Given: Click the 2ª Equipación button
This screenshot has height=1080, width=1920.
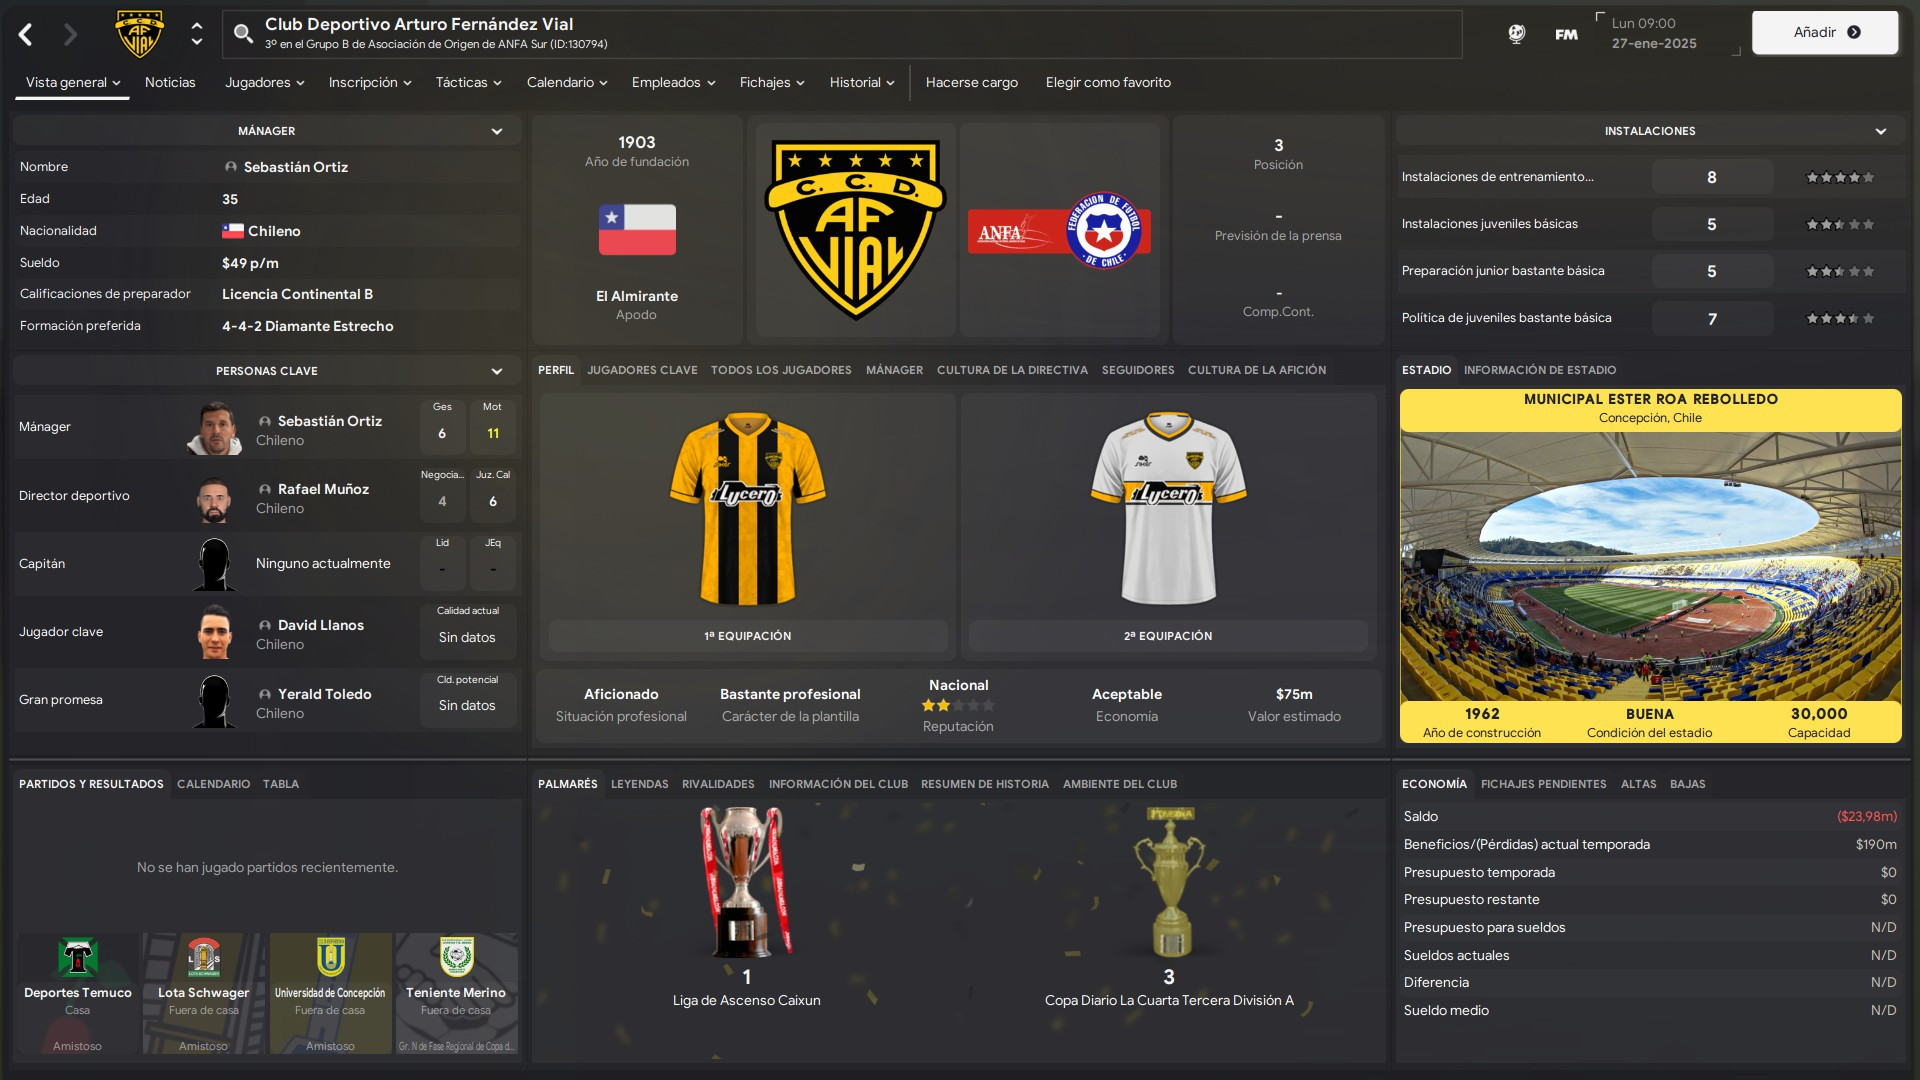Looking at the screenshot, I should tap(1168, 636).
